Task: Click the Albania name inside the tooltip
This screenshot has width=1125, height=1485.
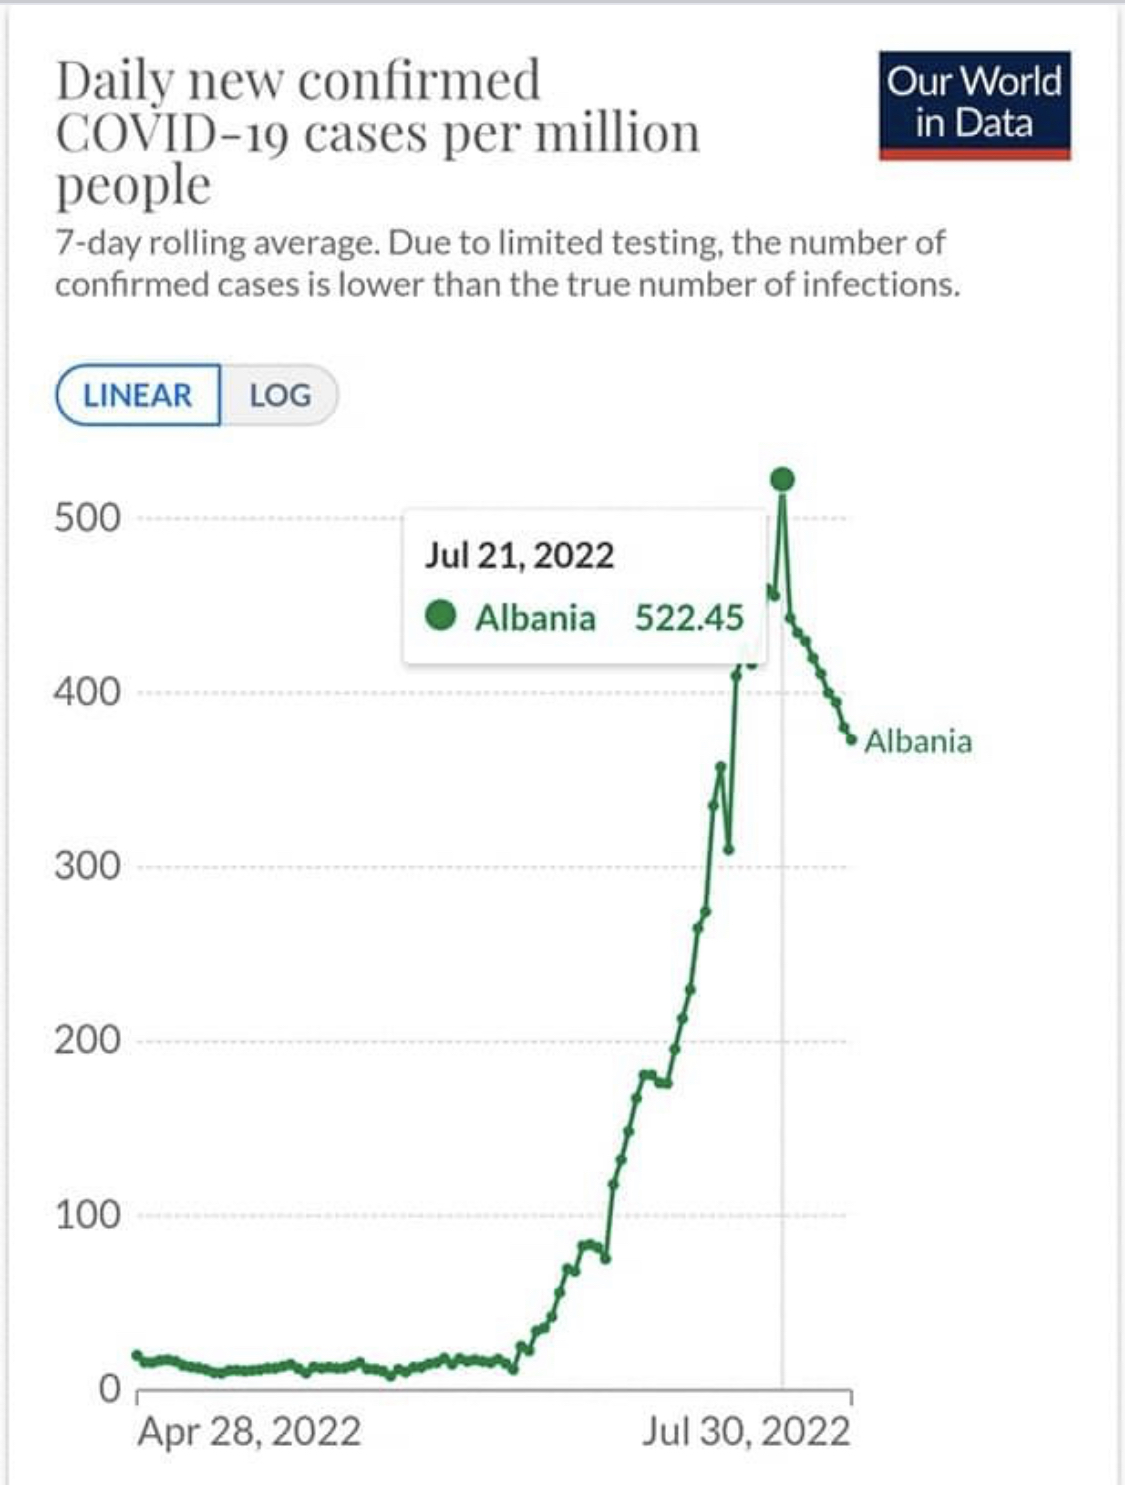Action: (x=535, y=618)
